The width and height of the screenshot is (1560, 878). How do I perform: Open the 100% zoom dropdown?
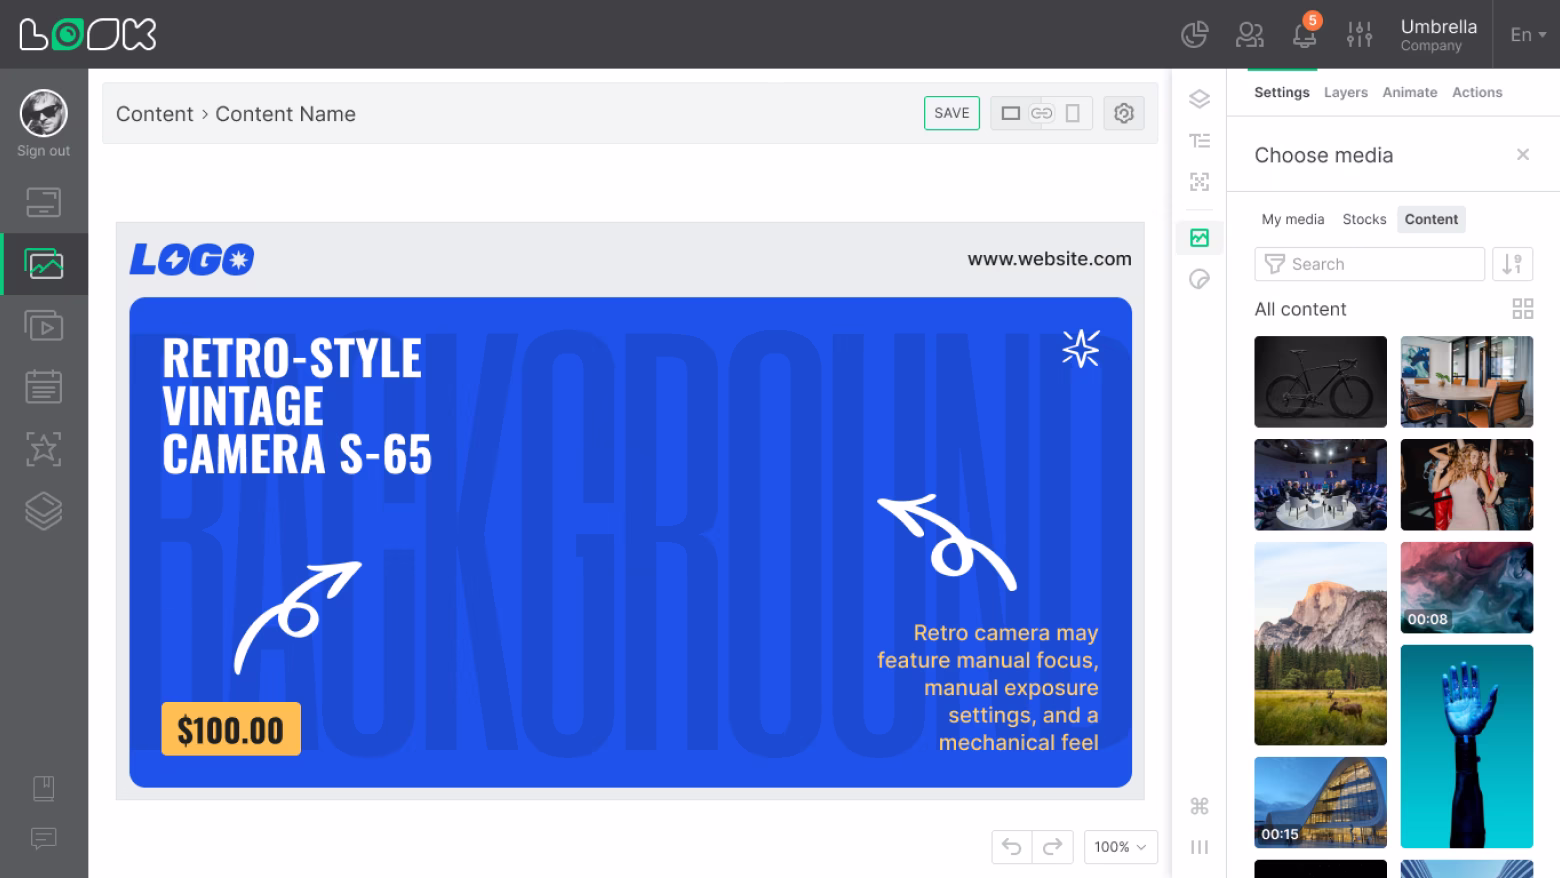[1121, 847]
